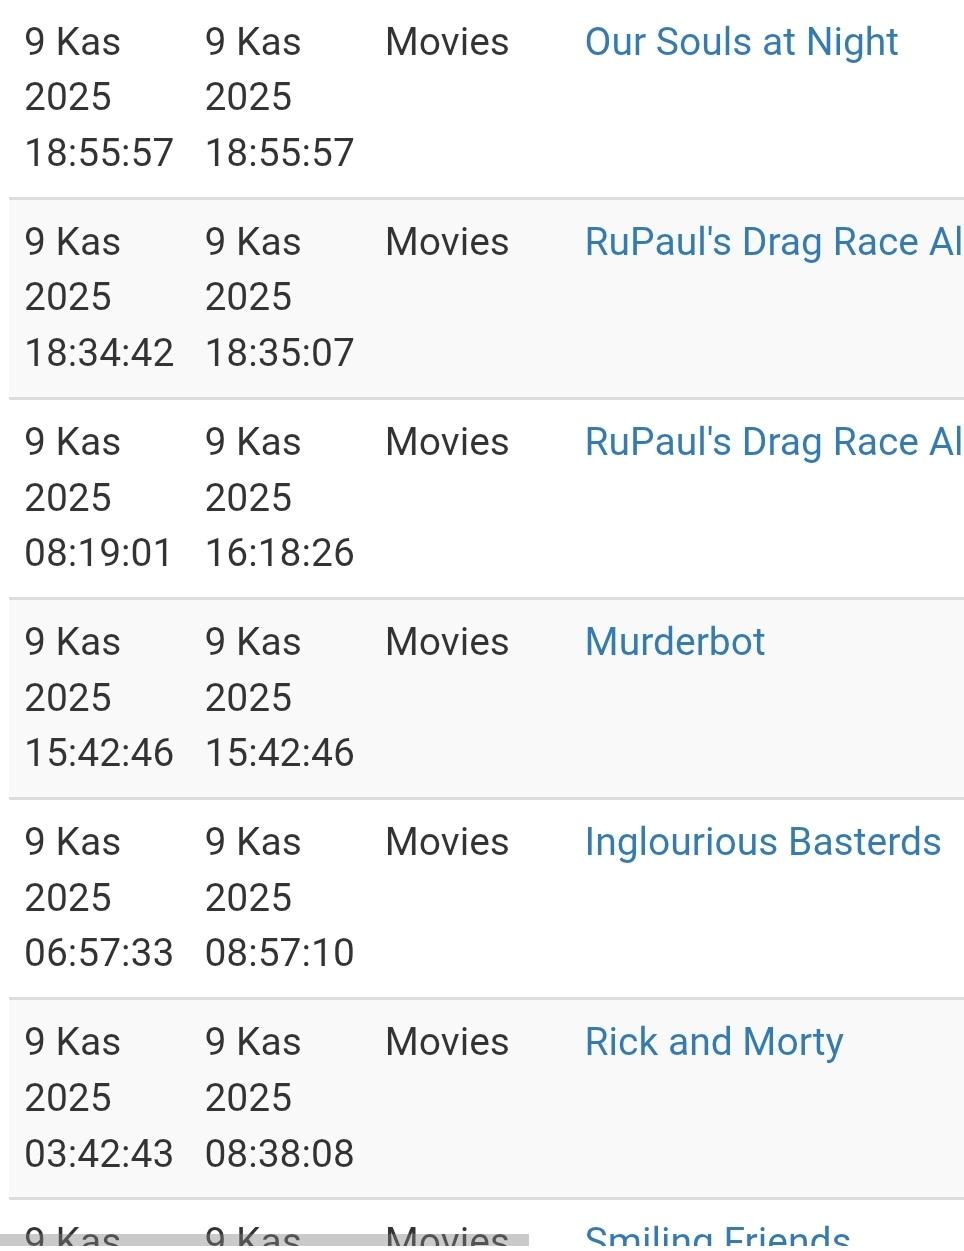Screen dimensions: 964x1251
Task: Select the Movies cell in the Inglourious Basterds row
Action: 447,842
